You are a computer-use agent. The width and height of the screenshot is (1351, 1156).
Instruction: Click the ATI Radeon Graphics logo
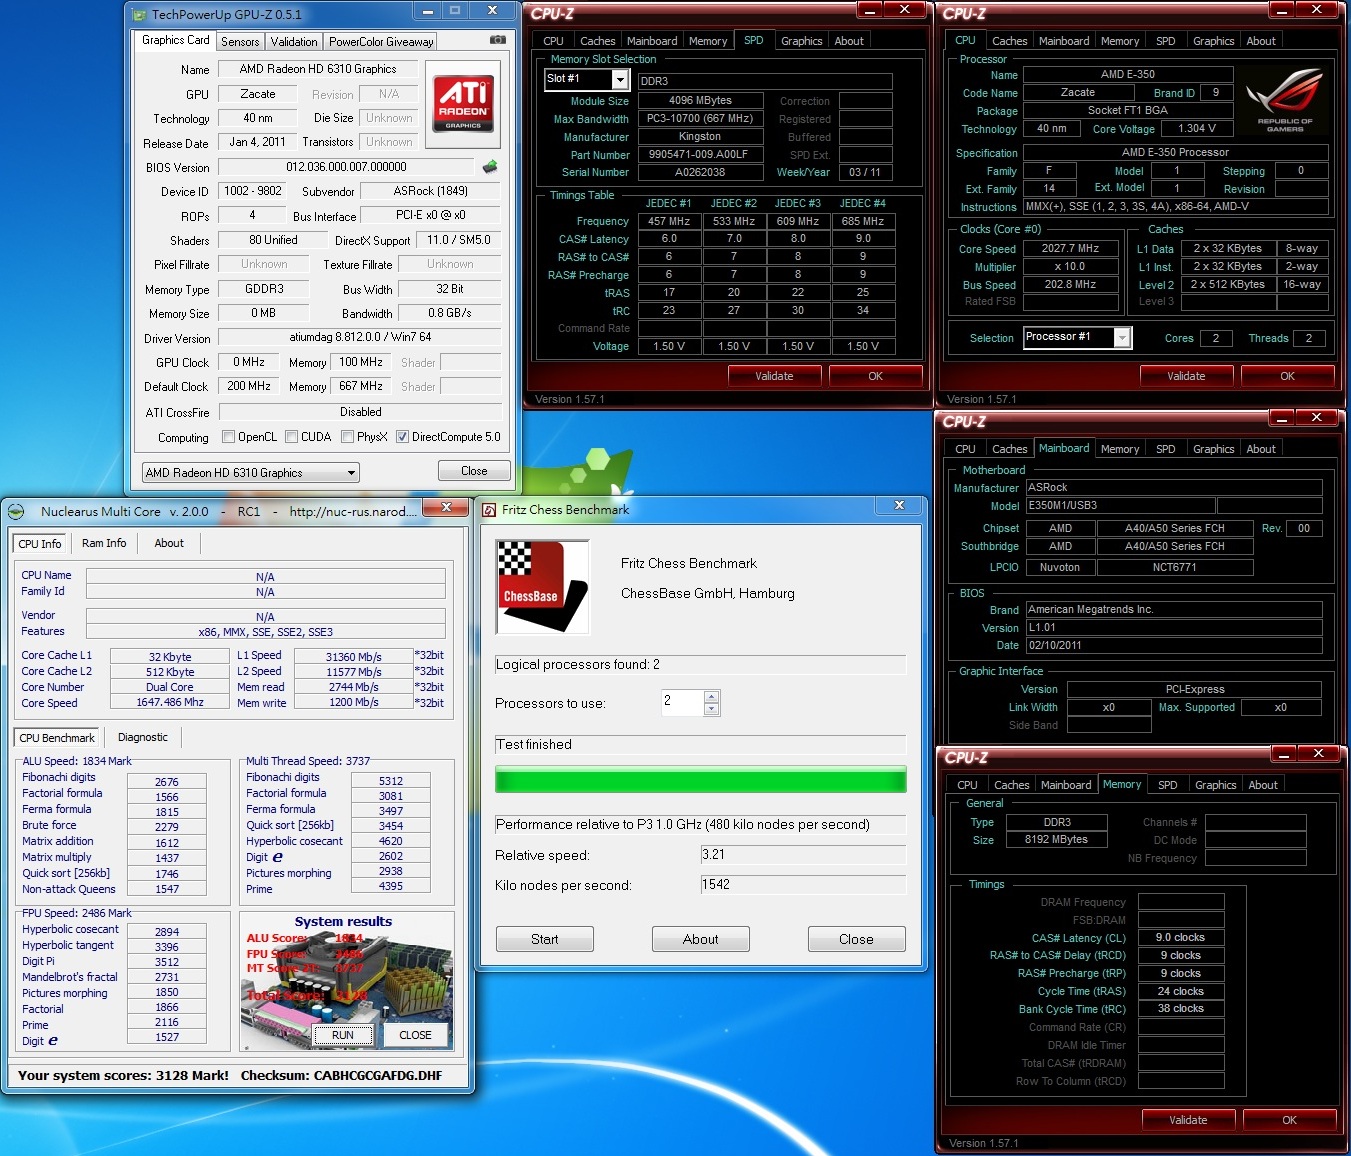tap(463, 102)
